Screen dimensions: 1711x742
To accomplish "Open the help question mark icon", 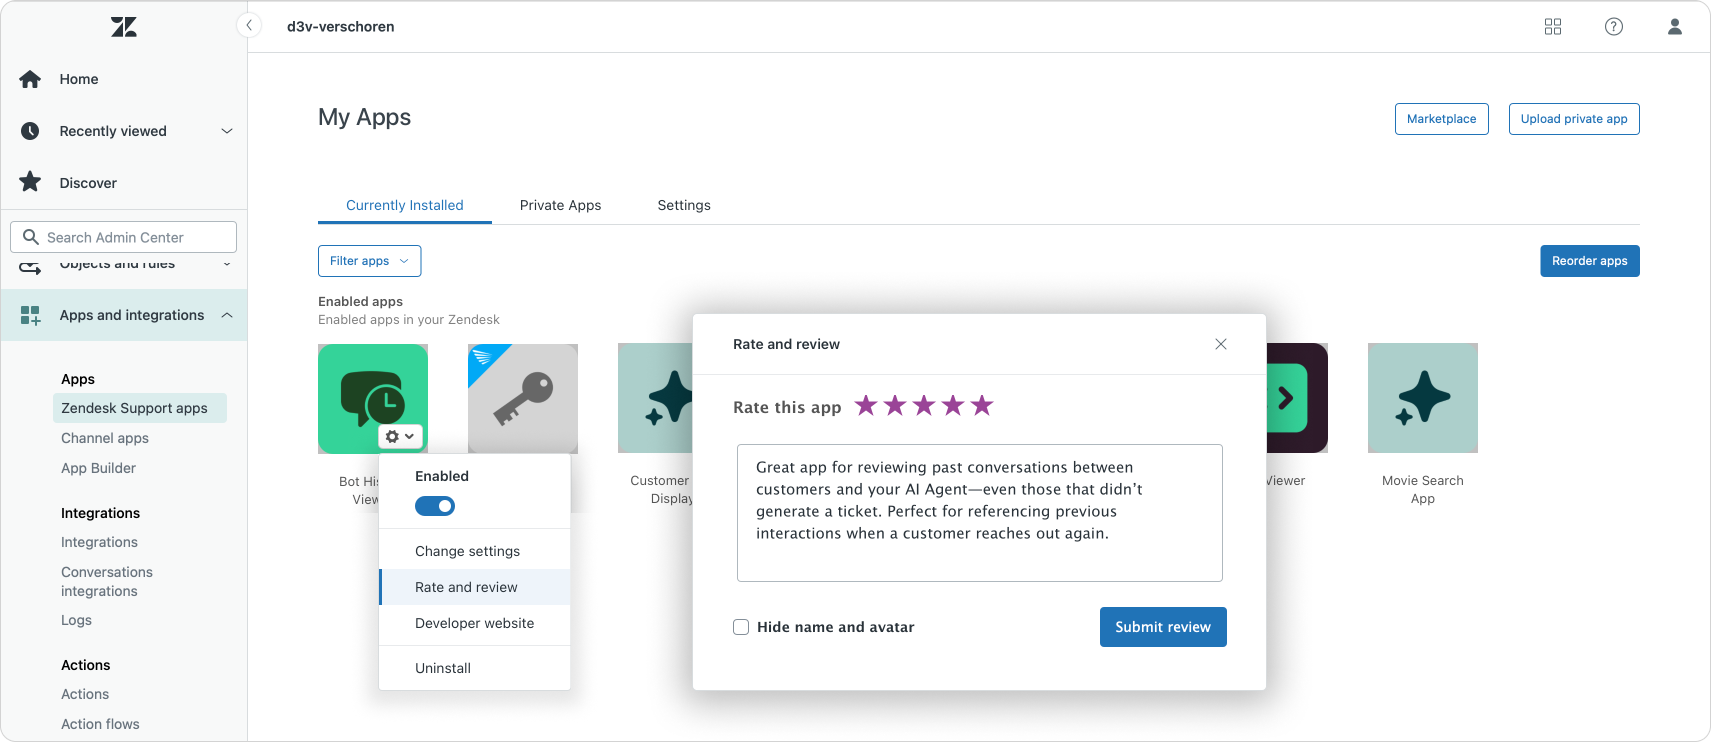I will [x=1614, y=27].
